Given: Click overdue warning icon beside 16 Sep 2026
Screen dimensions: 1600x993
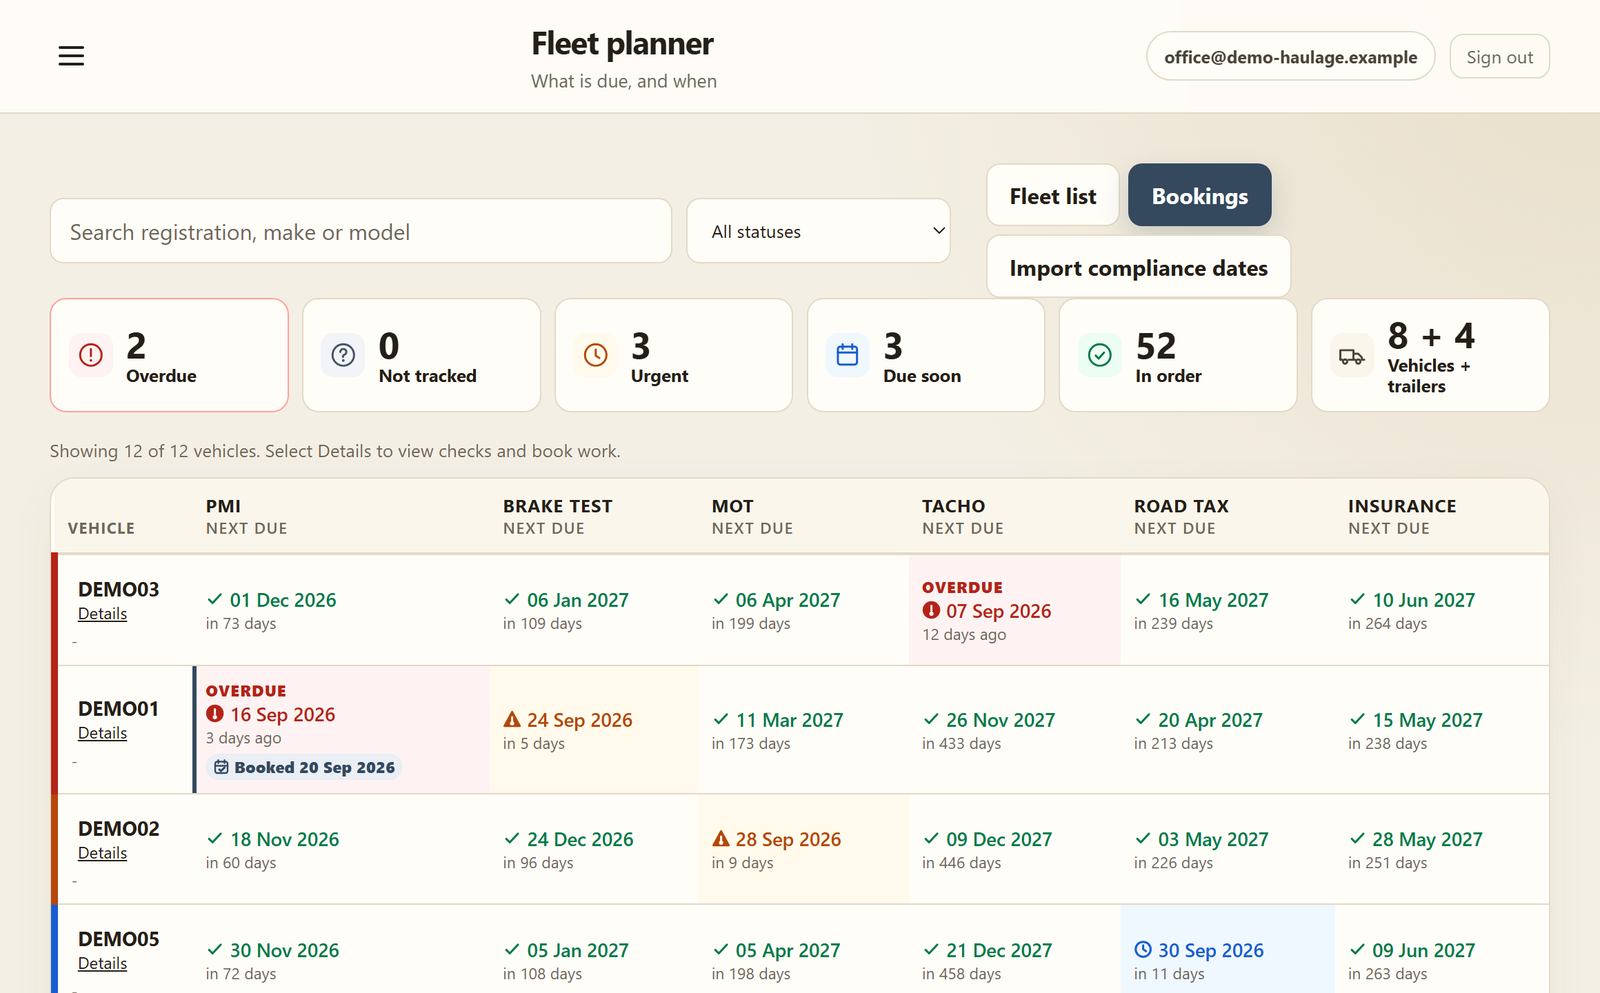Looking at the screenshot, I should pos(215,714).
